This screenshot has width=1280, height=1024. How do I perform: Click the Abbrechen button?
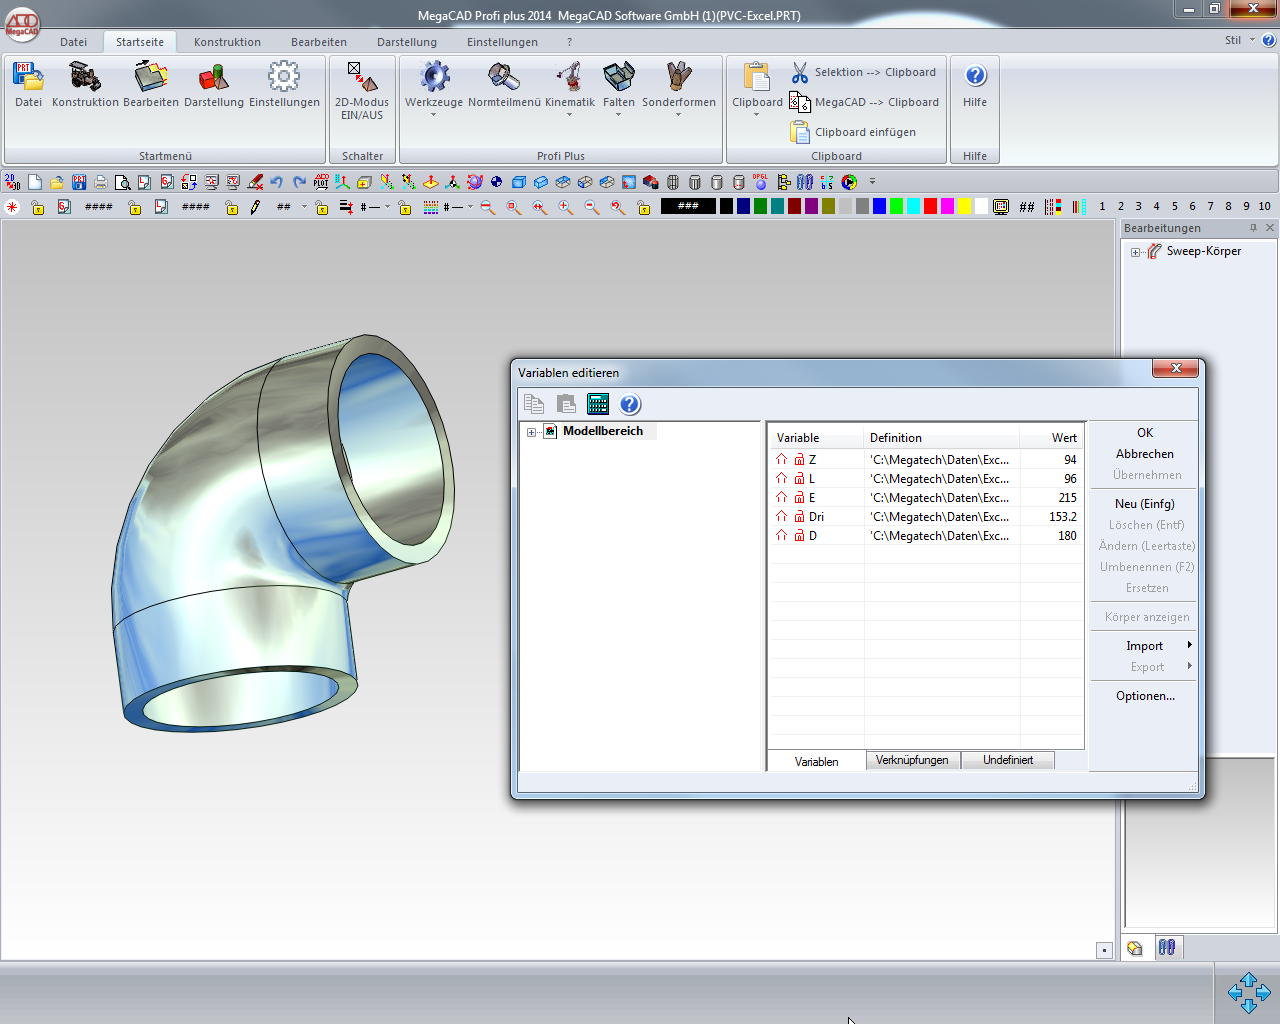pyautogui.click(x=1145, y=454)
